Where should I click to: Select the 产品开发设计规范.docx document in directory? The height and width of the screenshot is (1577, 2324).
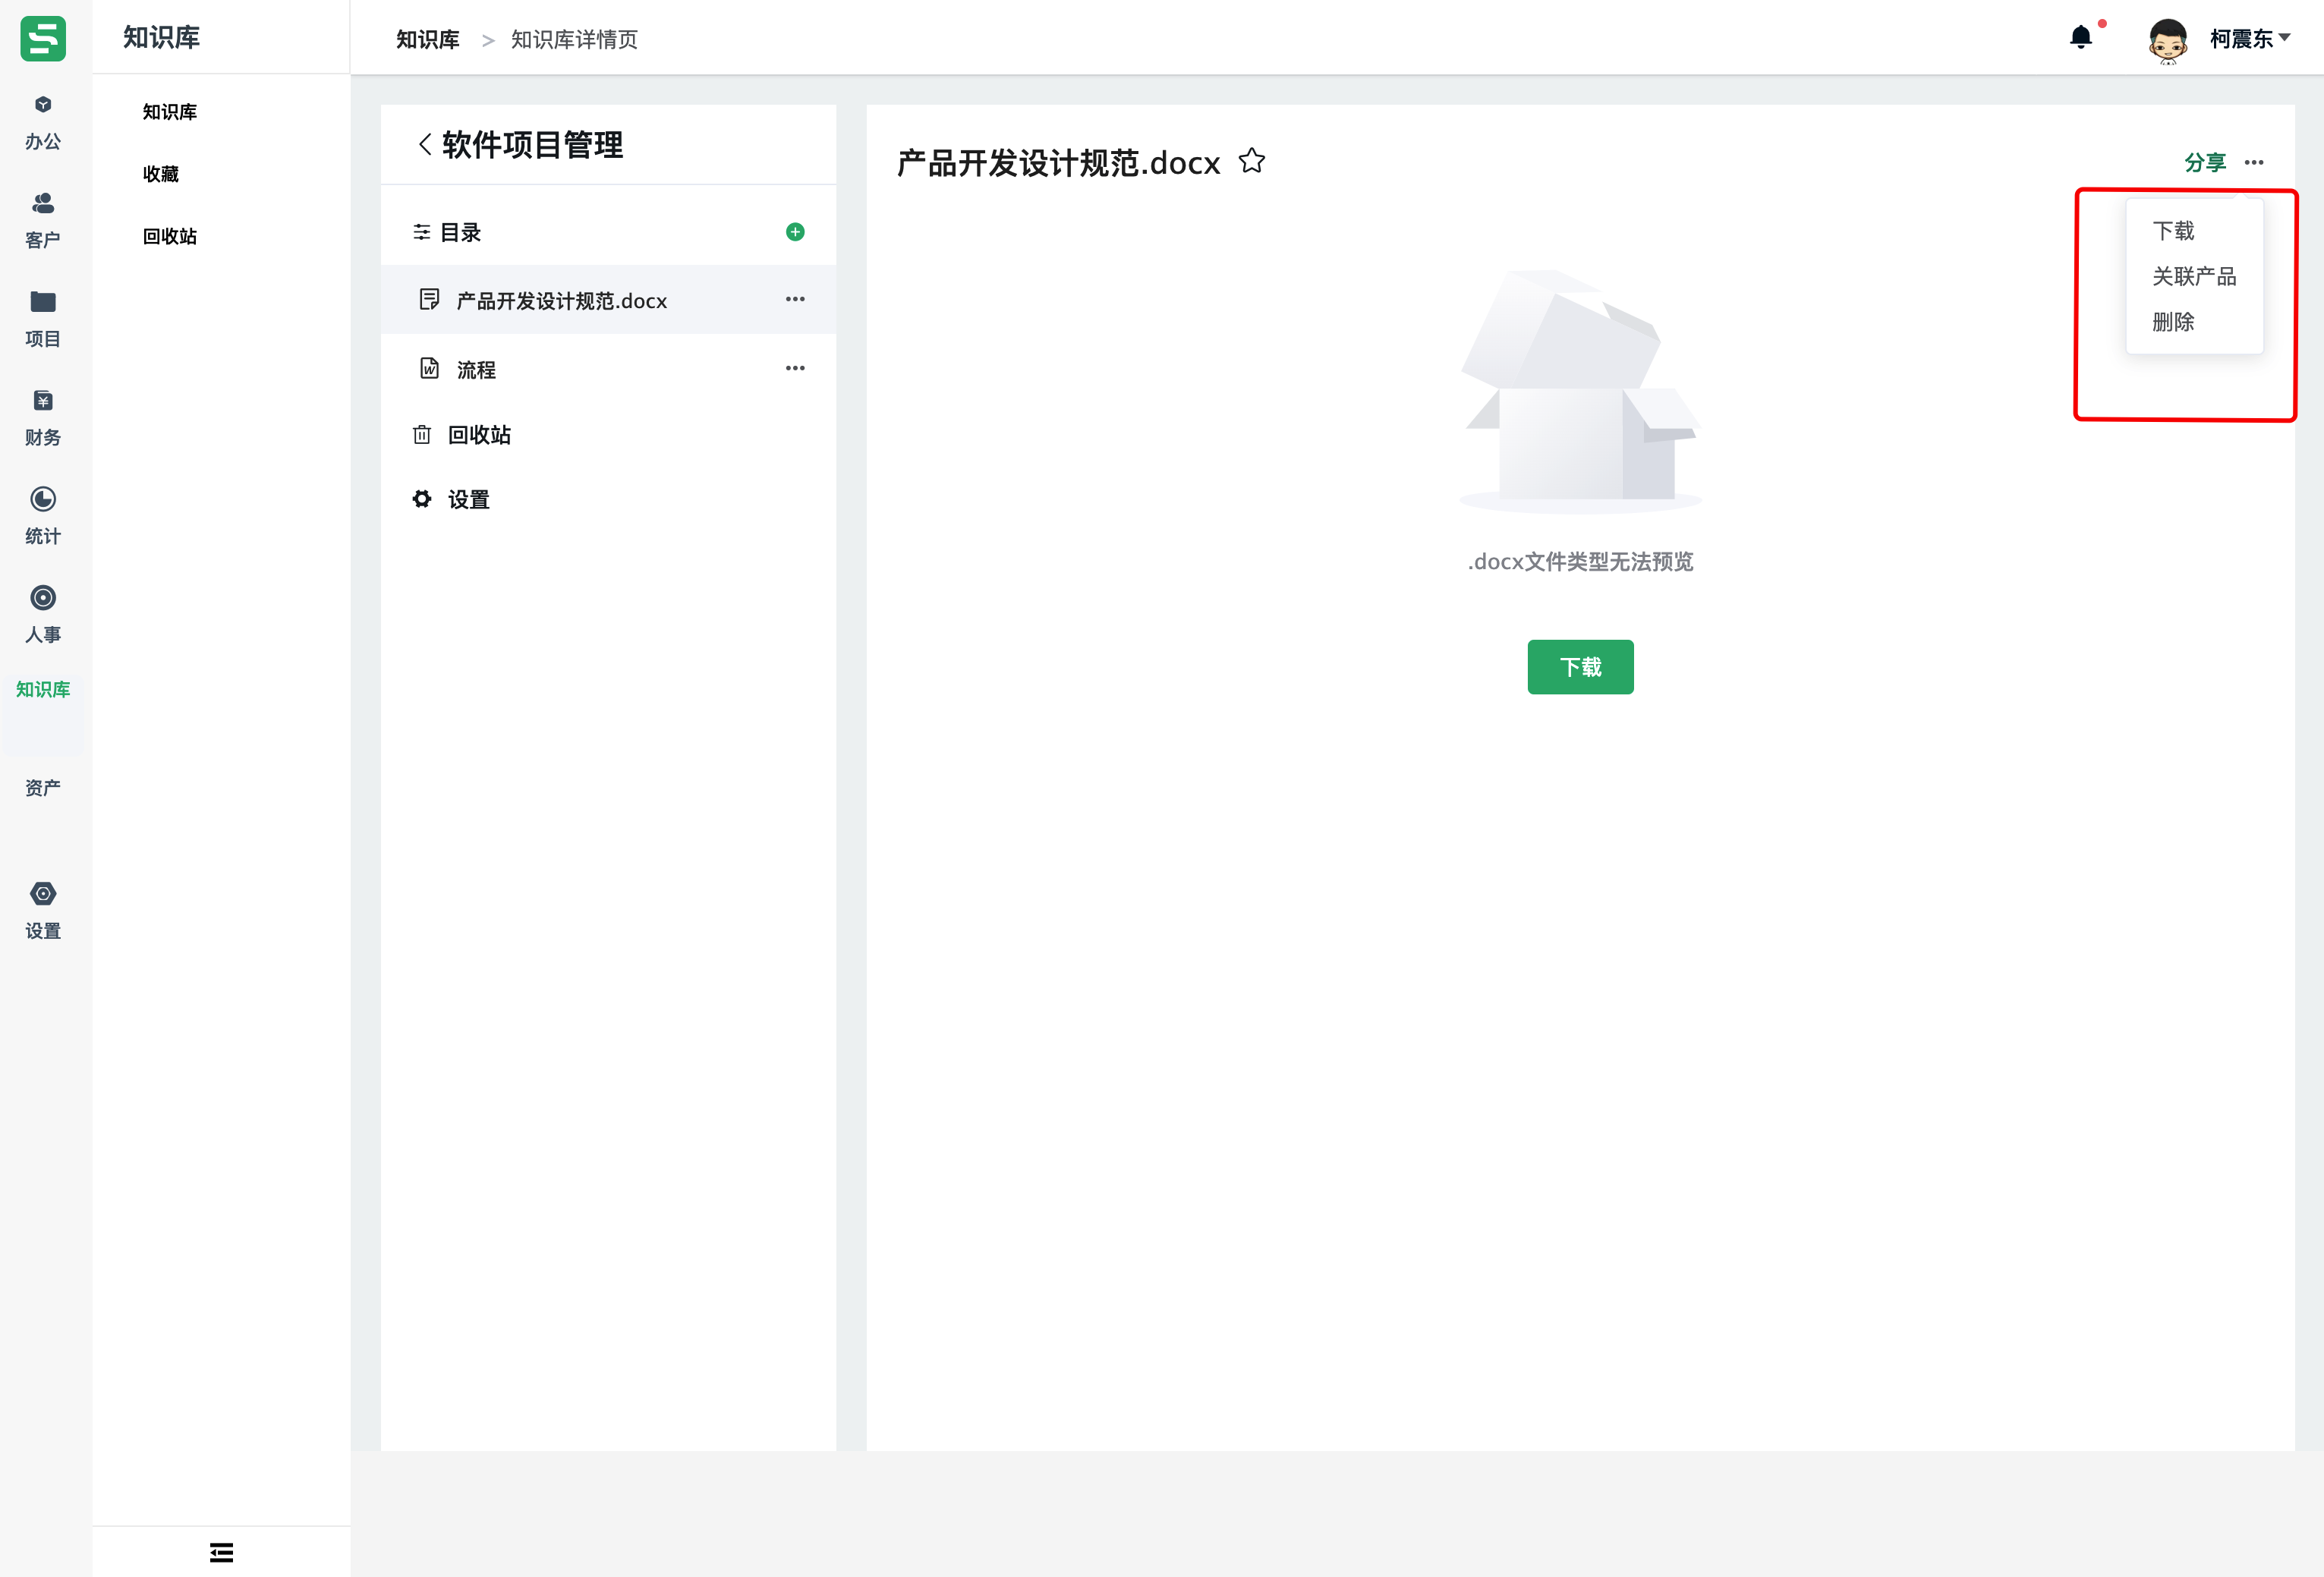[608, 300]
